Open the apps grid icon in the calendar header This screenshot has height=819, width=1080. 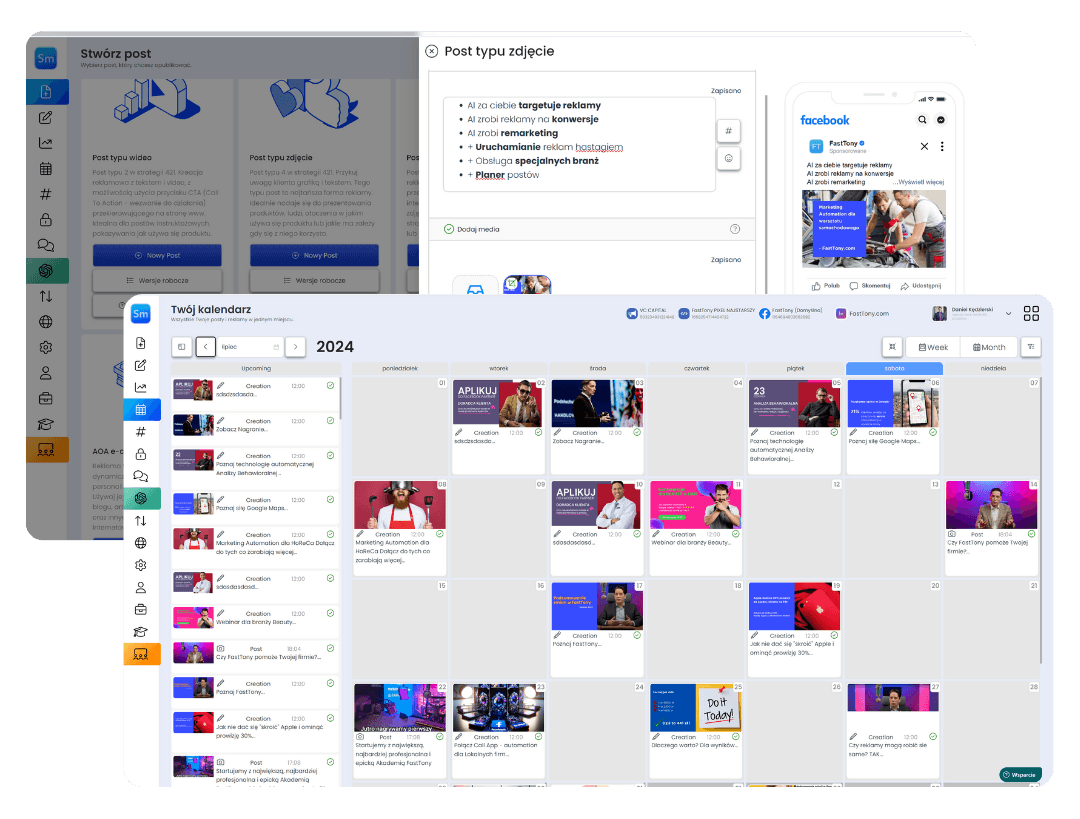[1031, 313]
